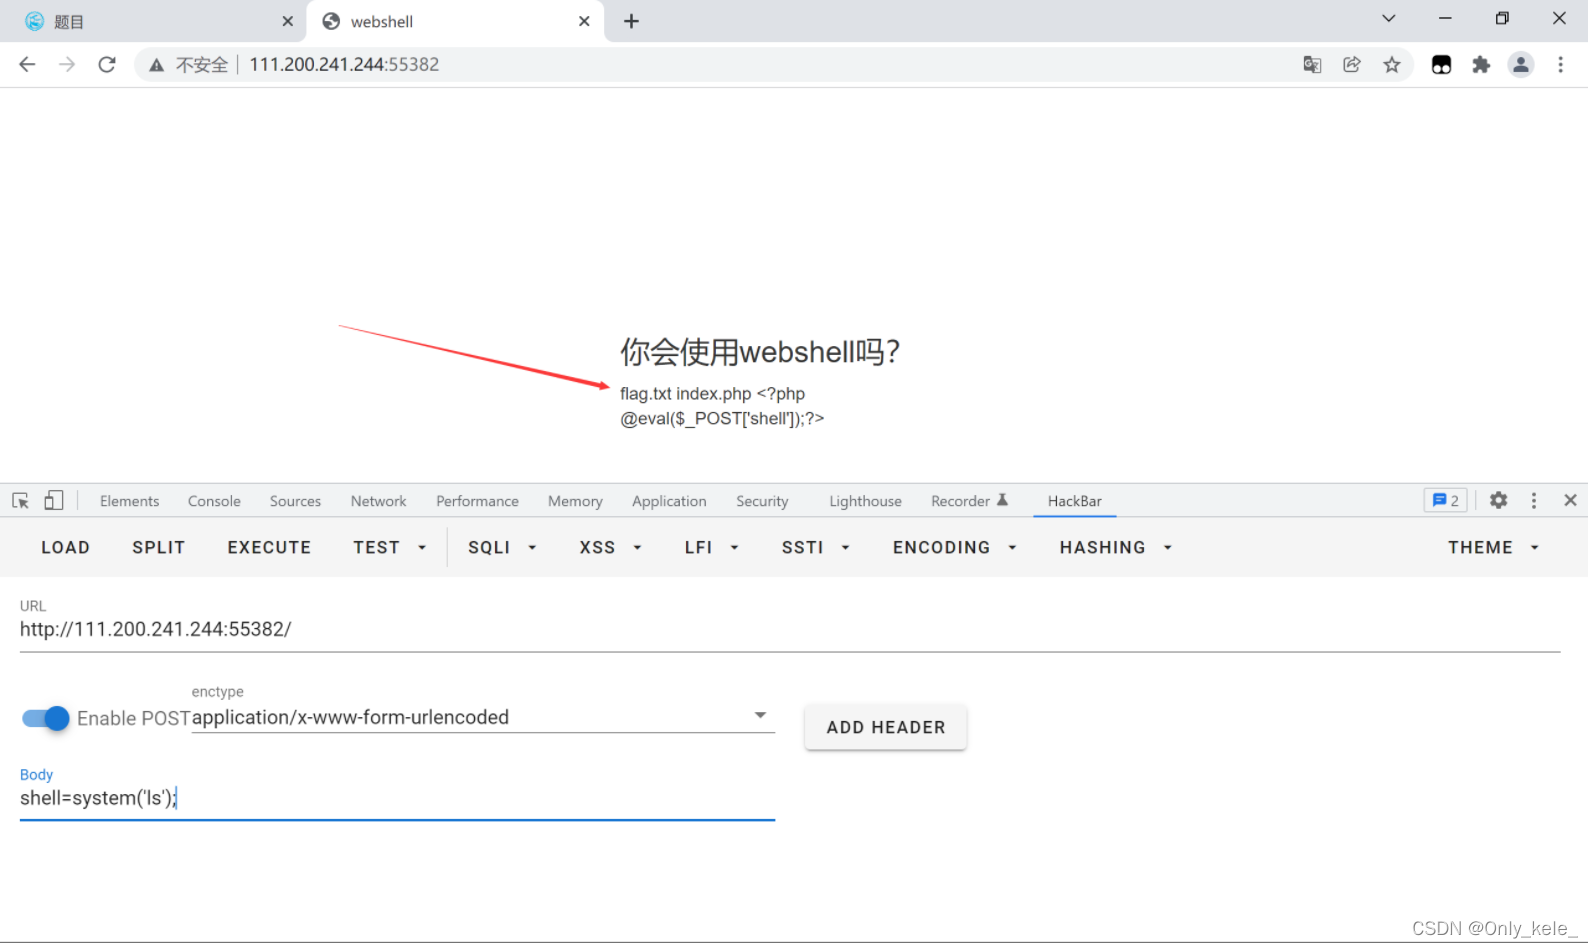Close the 题目 tab
The width and height of the screenshot is (1593, 948).
coord(287,21)
